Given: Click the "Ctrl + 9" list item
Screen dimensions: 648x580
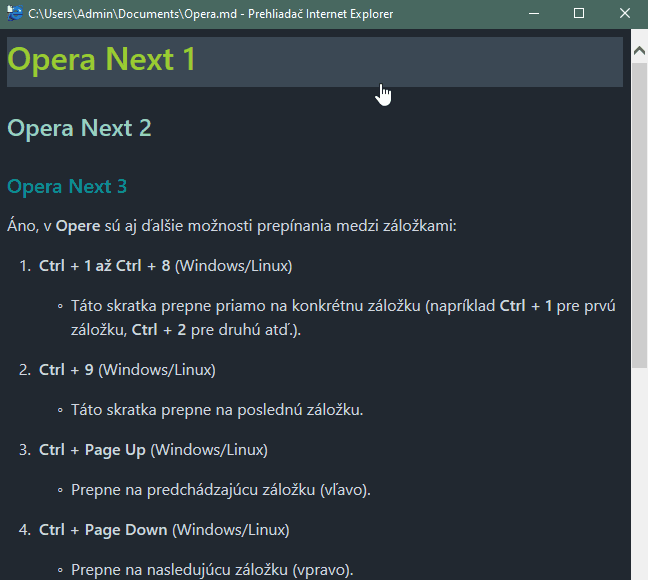Looking at the screenshot, I should tap(126, 370).
